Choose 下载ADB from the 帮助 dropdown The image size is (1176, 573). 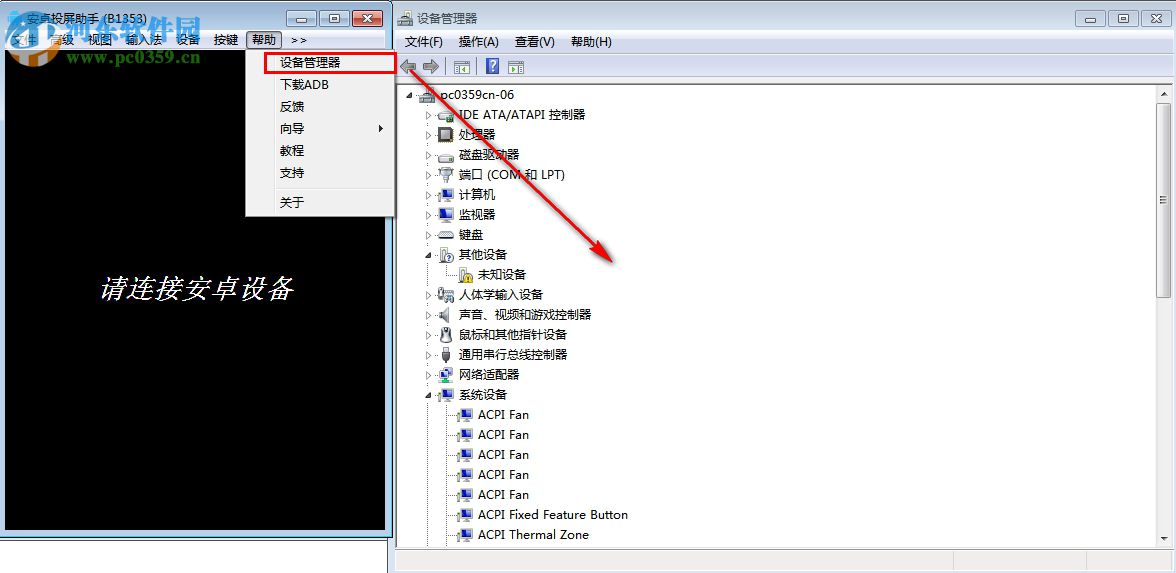pyautogui.click(x=320, y=85)
